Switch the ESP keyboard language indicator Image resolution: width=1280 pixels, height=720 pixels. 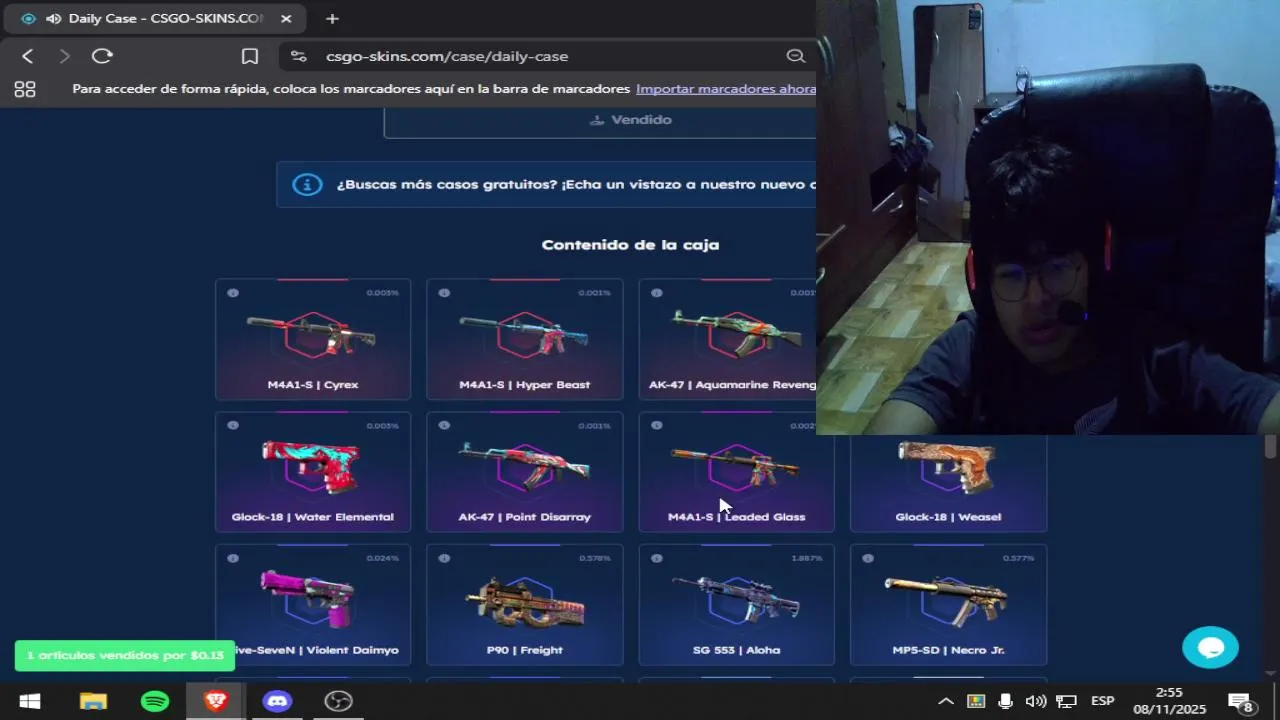click(1103, 701)
